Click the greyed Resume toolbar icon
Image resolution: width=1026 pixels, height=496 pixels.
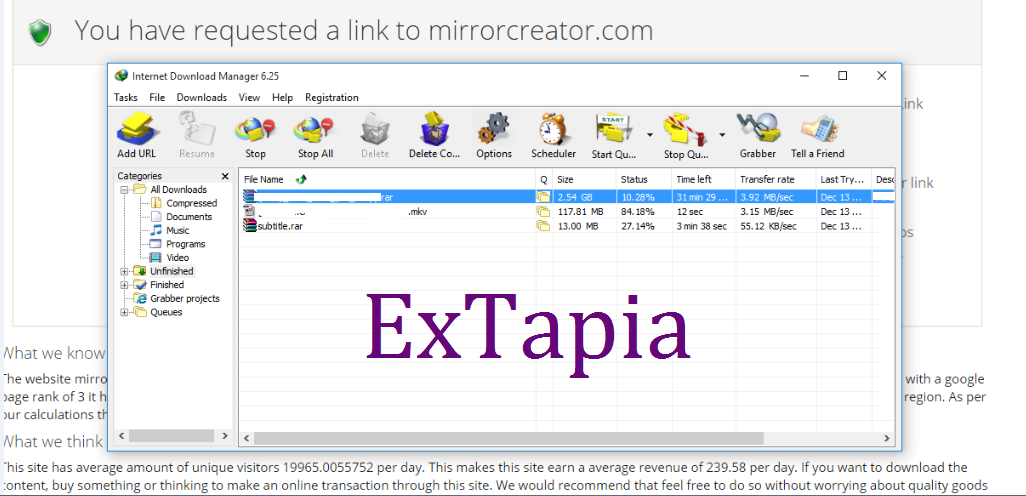[x=196, y=129]
